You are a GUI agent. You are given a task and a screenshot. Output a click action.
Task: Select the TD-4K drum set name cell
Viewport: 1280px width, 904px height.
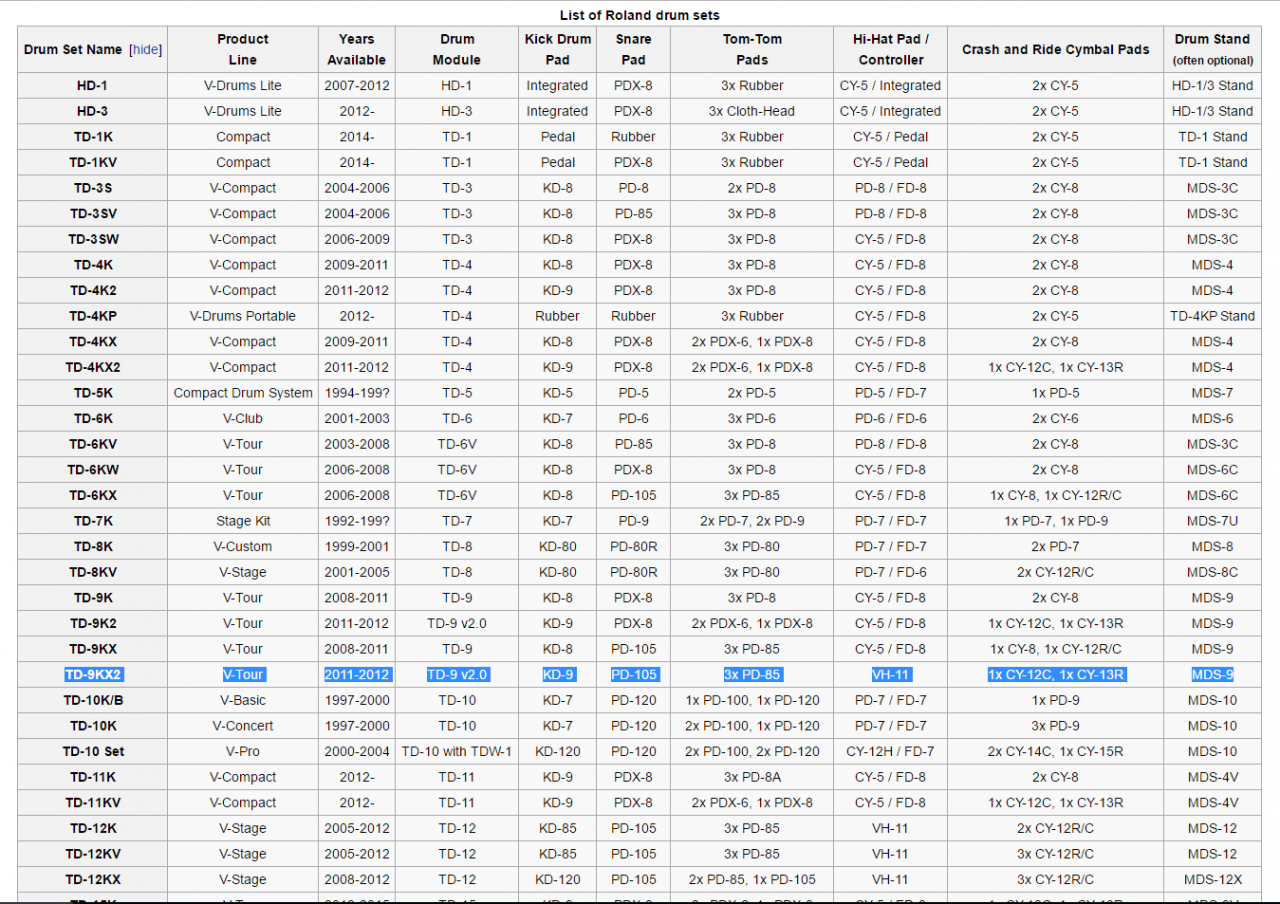(x=92, y=265)
